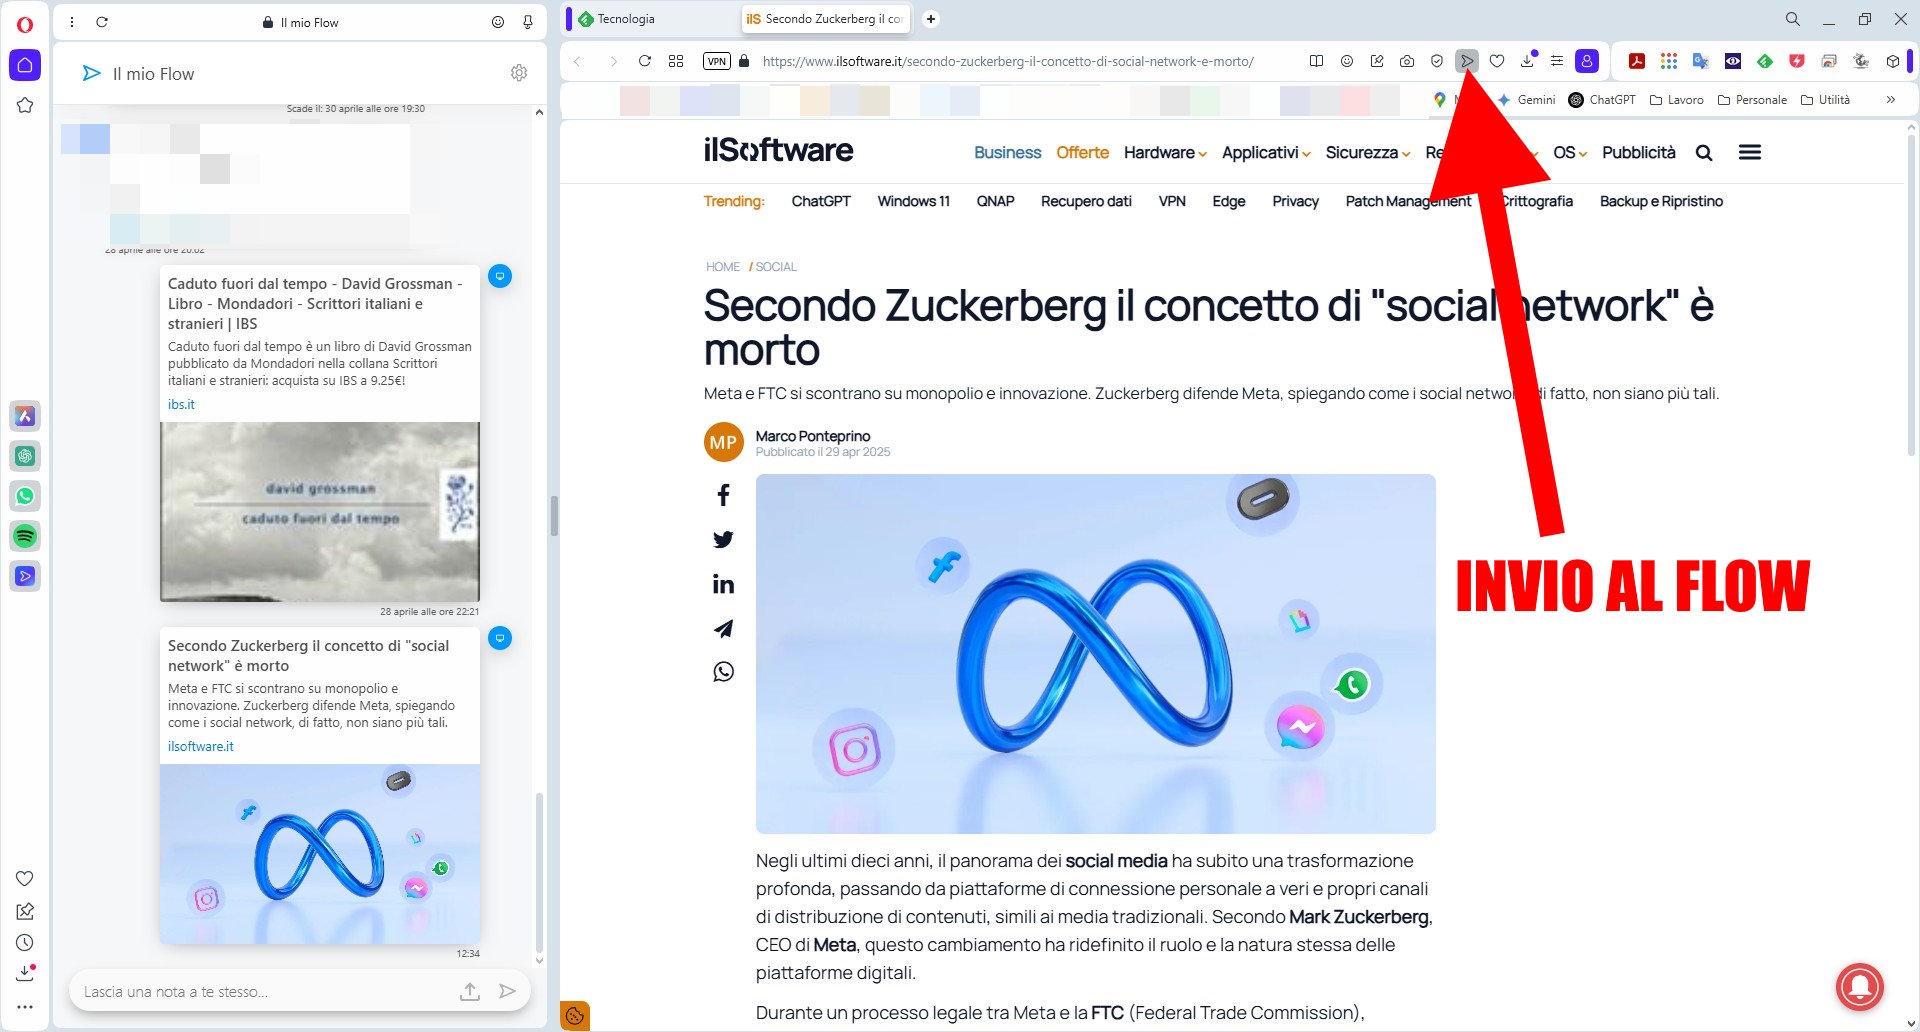
Task: Click the David Grossman book thumbnail in Flow
Action: (320, 512)
